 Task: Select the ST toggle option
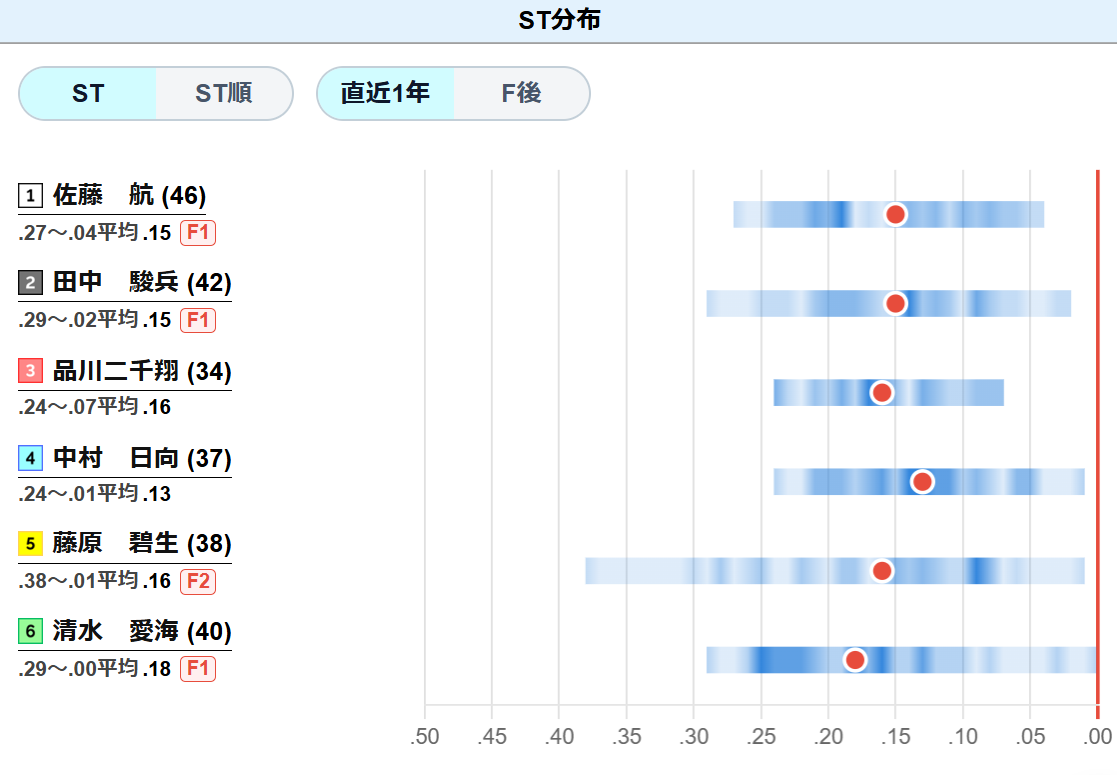coord(88,93)
